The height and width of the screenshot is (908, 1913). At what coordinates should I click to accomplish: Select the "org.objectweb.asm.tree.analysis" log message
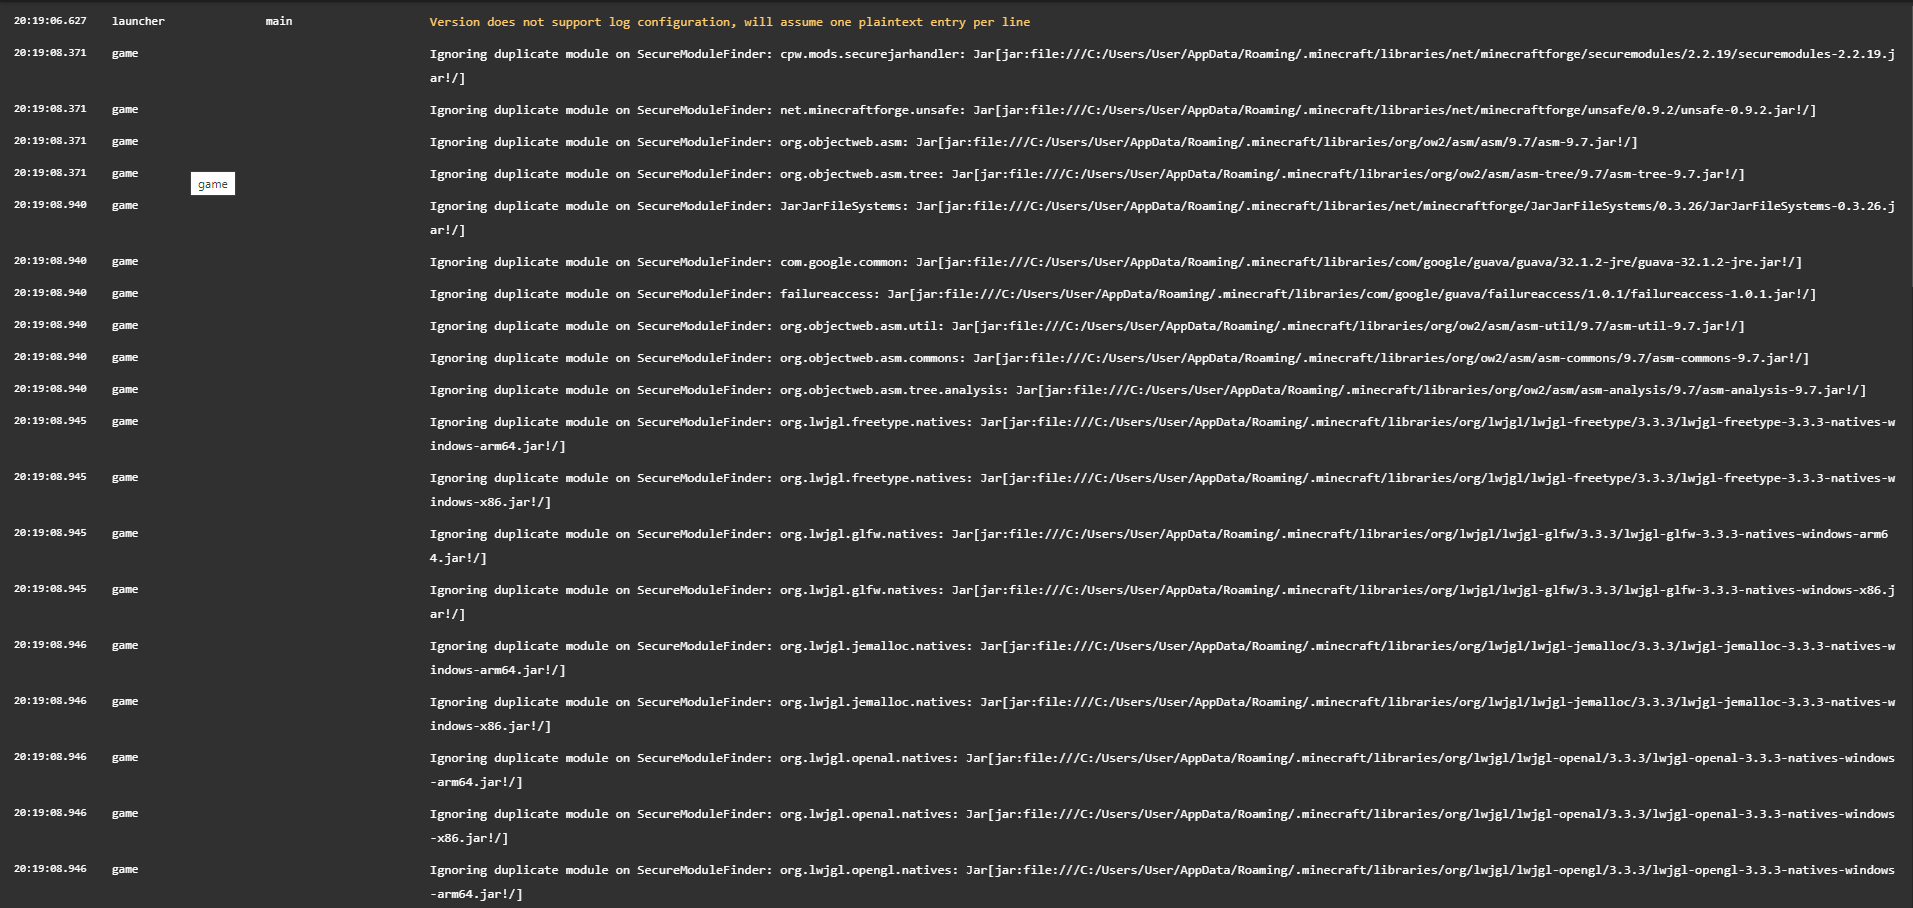1148,390
